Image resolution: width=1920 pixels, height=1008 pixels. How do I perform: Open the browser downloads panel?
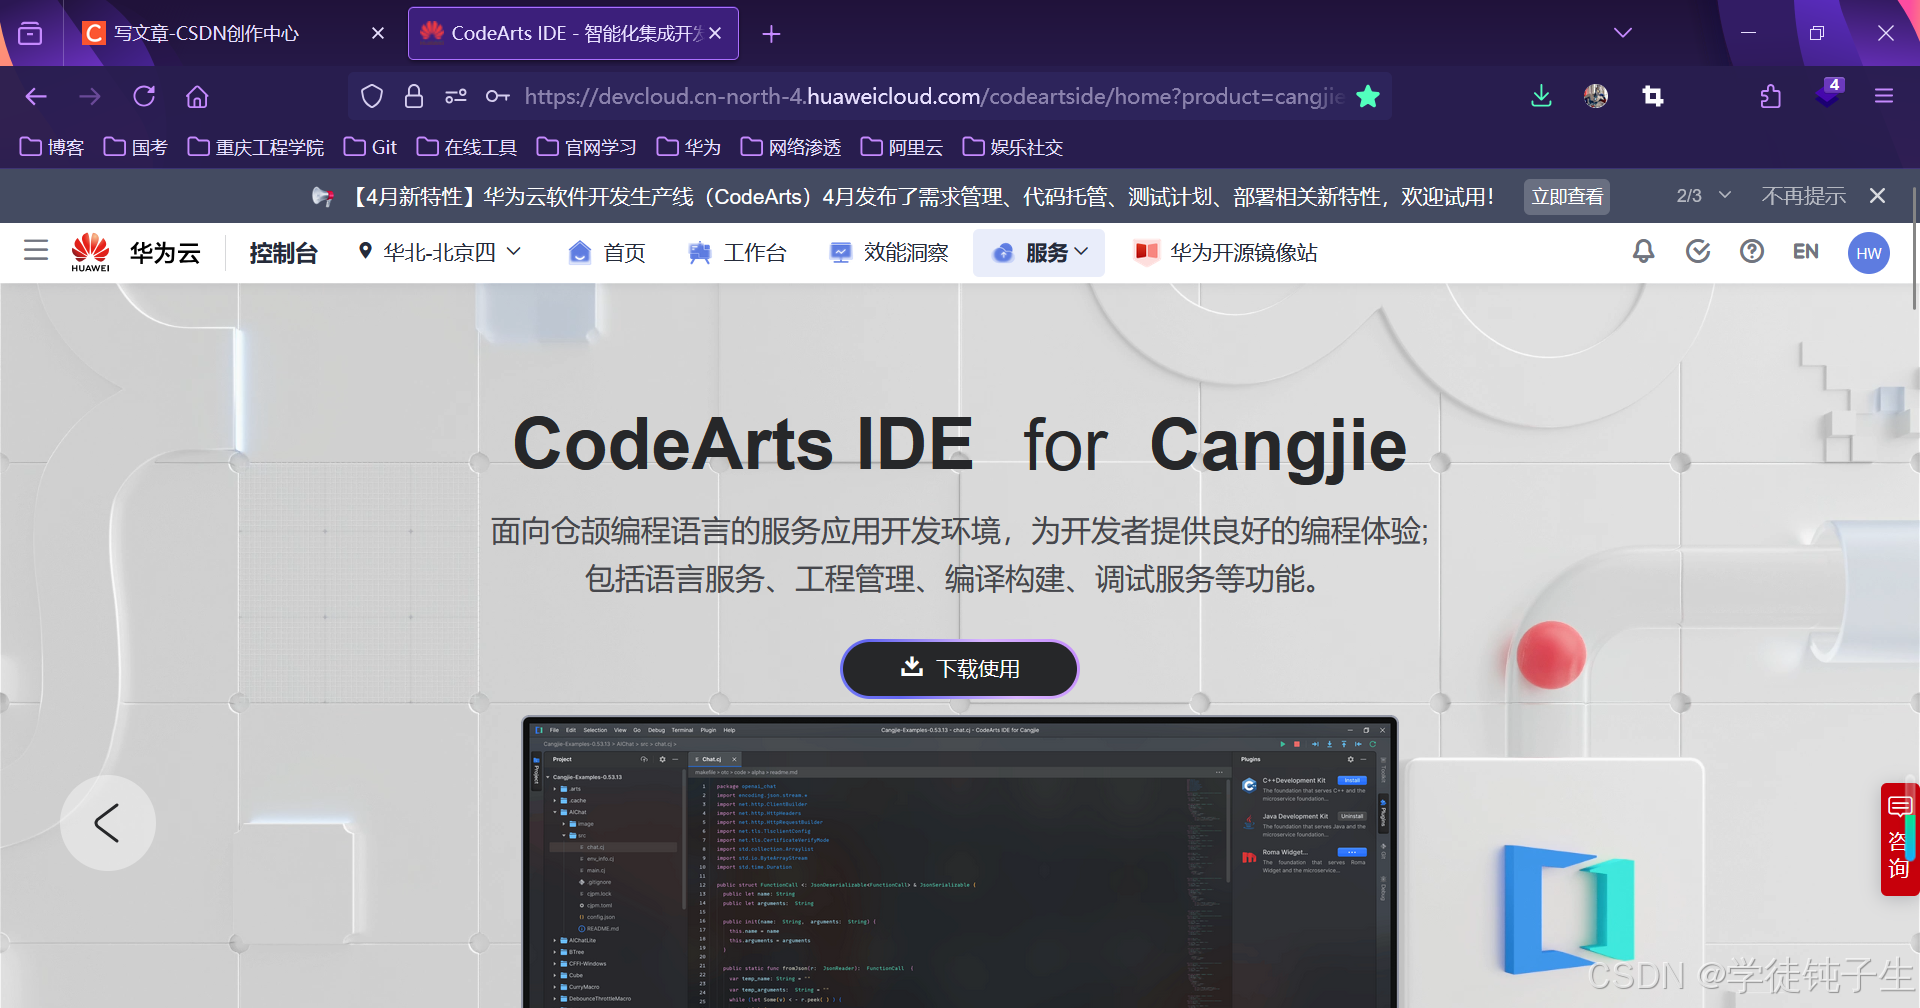point(1541,96)
